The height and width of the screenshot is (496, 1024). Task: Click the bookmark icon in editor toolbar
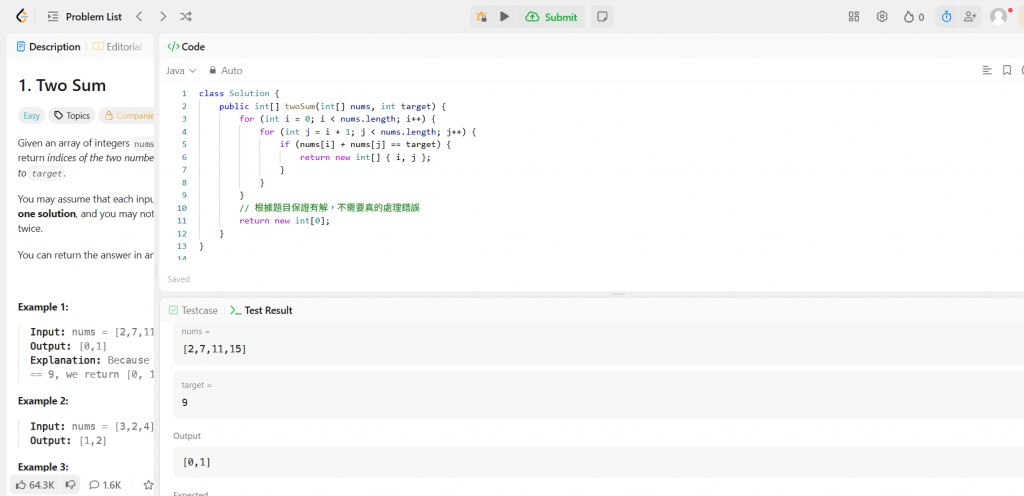[1007, 70]
